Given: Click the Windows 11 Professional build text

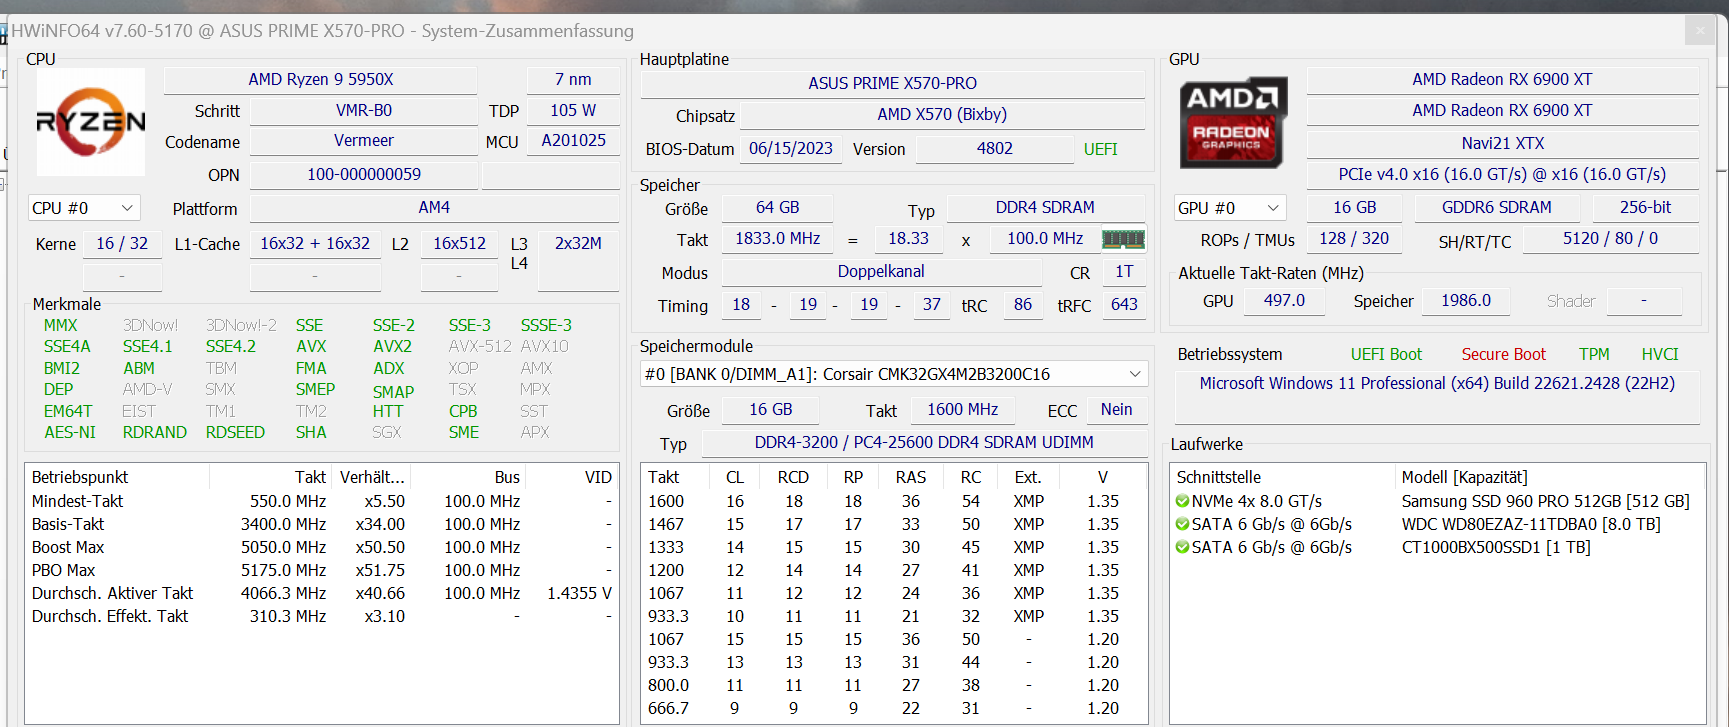Looking at the screenshot, I should pos(1437,384).
